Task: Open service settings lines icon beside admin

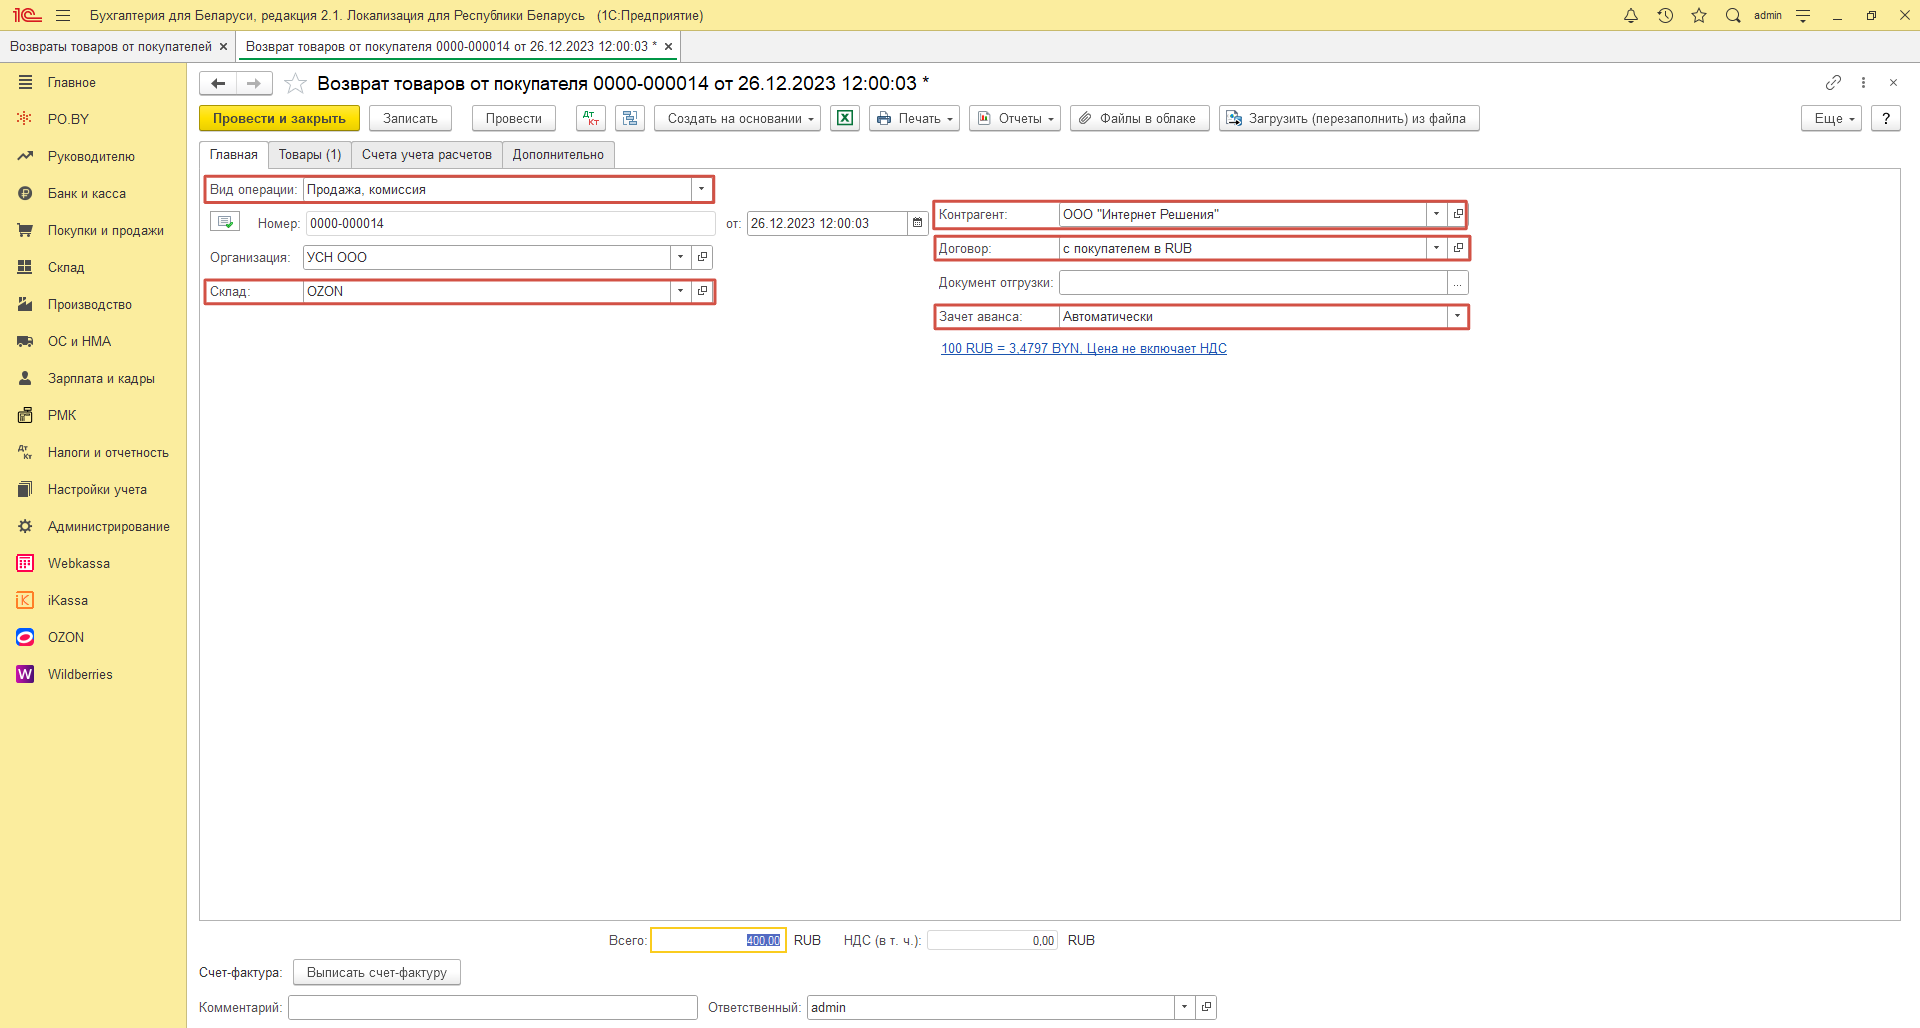Action: 1803,15
